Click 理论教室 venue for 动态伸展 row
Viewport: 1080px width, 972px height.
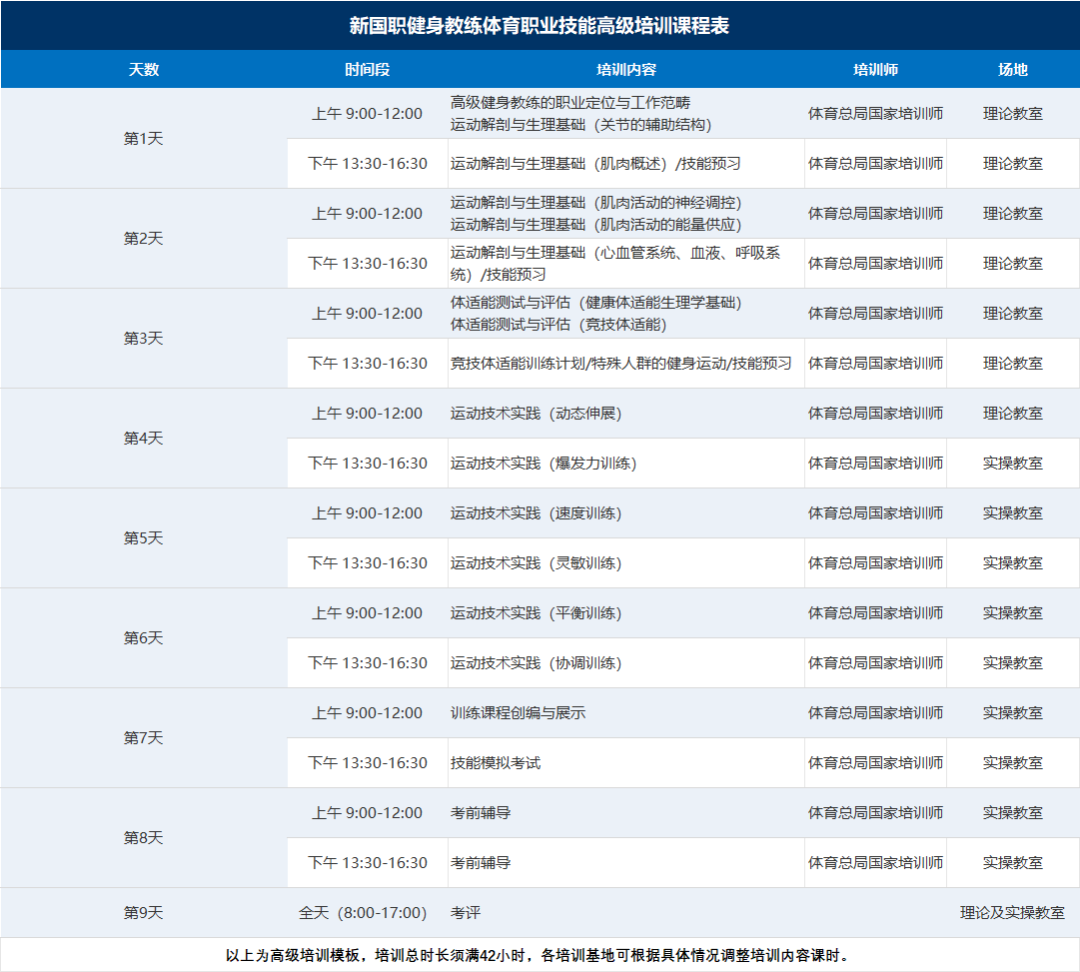coord(1012,413)
